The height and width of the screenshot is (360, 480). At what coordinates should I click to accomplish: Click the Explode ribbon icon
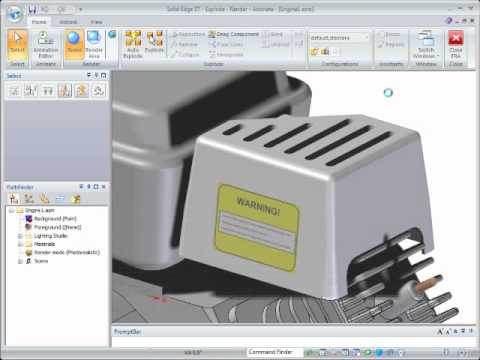(x=154, y=42)
